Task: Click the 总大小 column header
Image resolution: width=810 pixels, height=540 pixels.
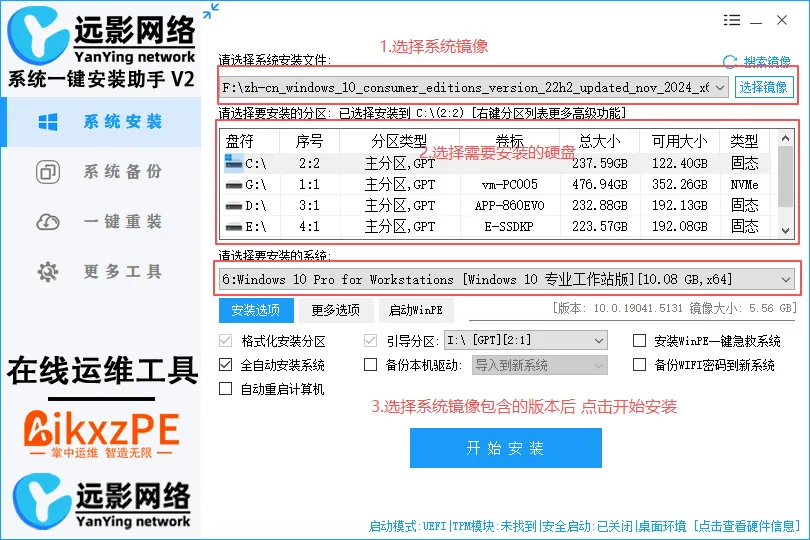Action: tap(600, 141)
